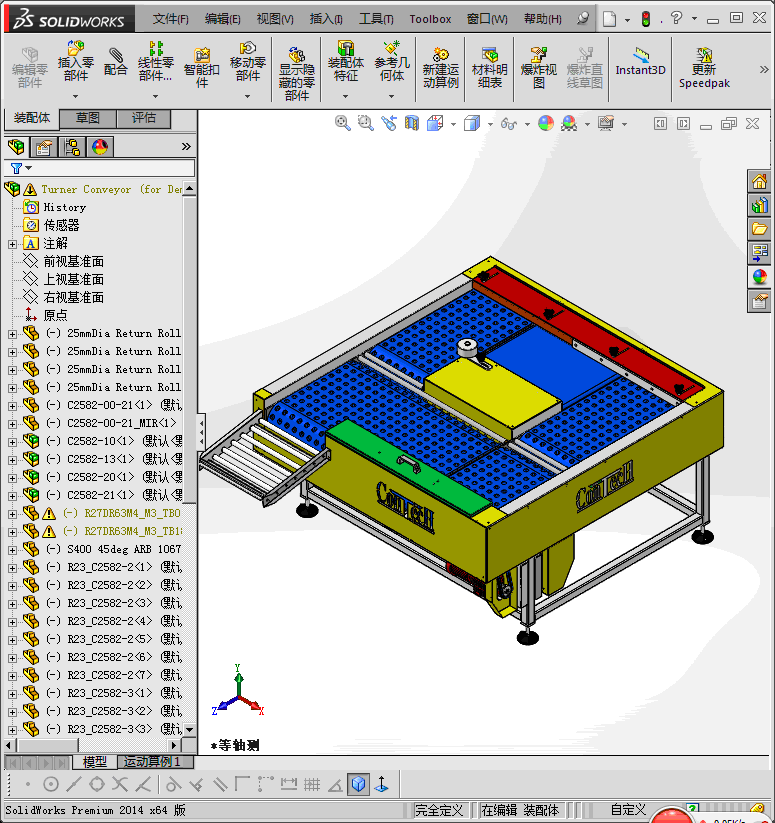Expand Assembly Features dropdown arrow

pyautogui.click(x=345, y=96)
